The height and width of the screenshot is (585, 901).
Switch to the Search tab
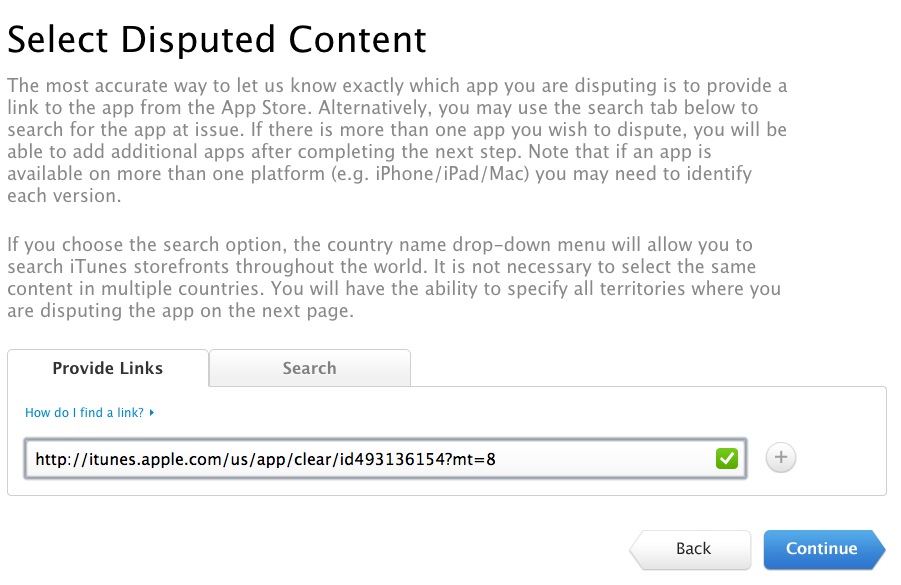coord(310,368)
